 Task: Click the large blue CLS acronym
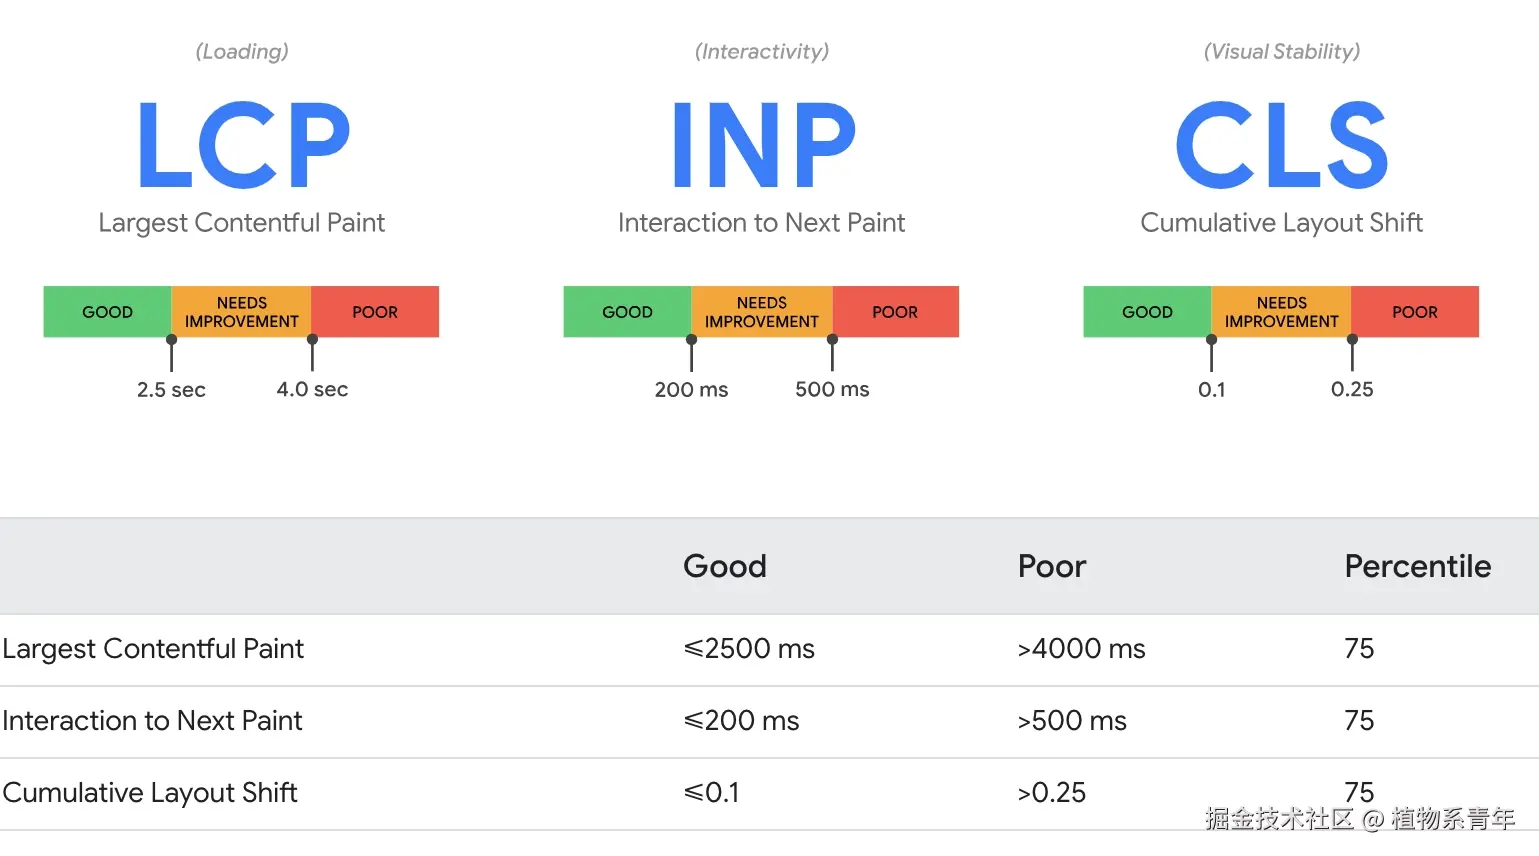point(1281,145)
